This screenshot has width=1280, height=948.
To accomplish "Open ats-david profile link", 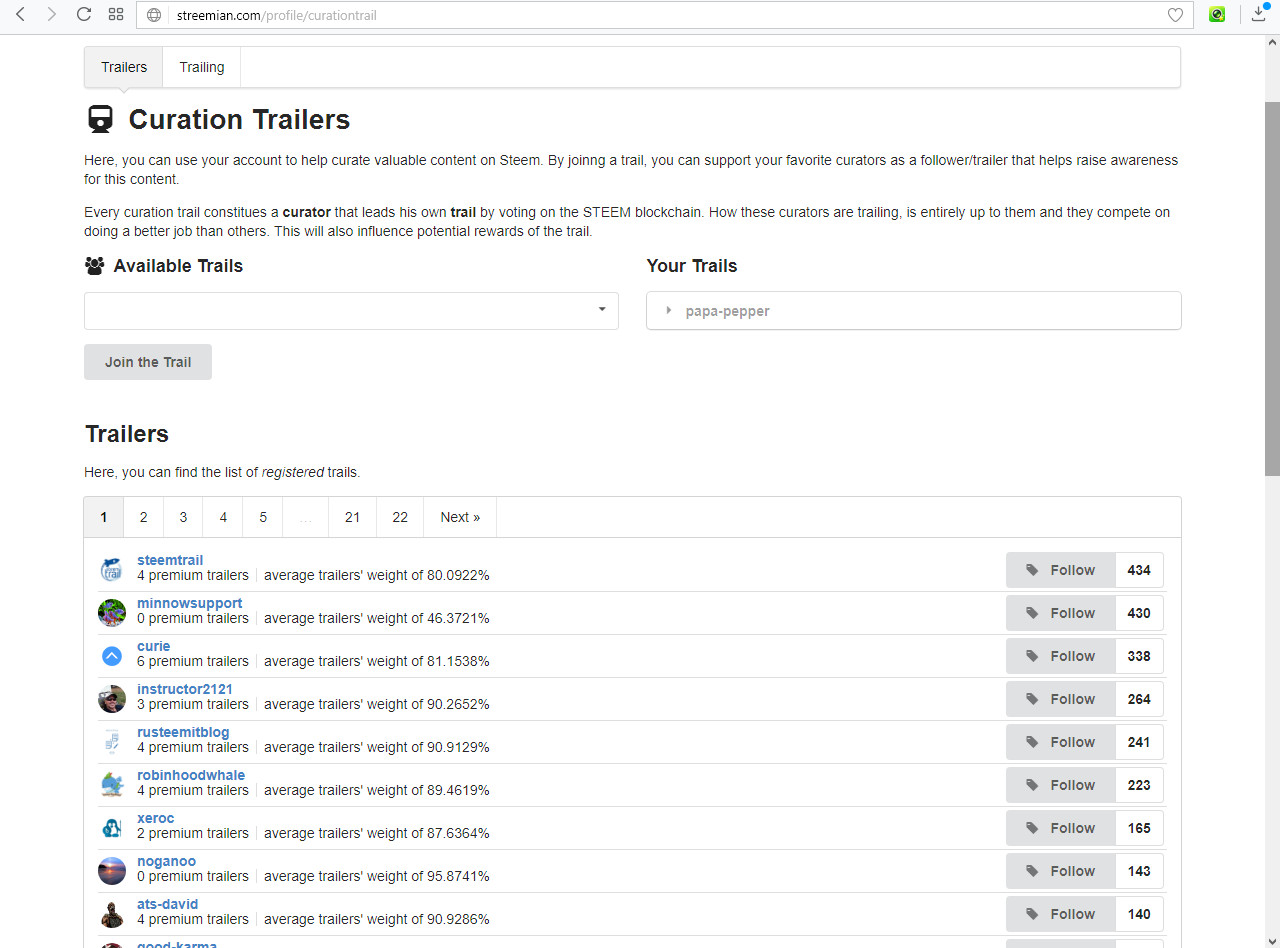I will pos(168,904).
